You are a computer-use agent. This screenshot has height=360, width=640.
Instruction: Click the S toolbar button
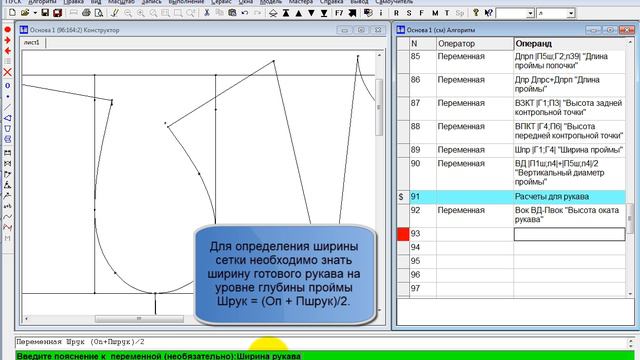point(409,13)
